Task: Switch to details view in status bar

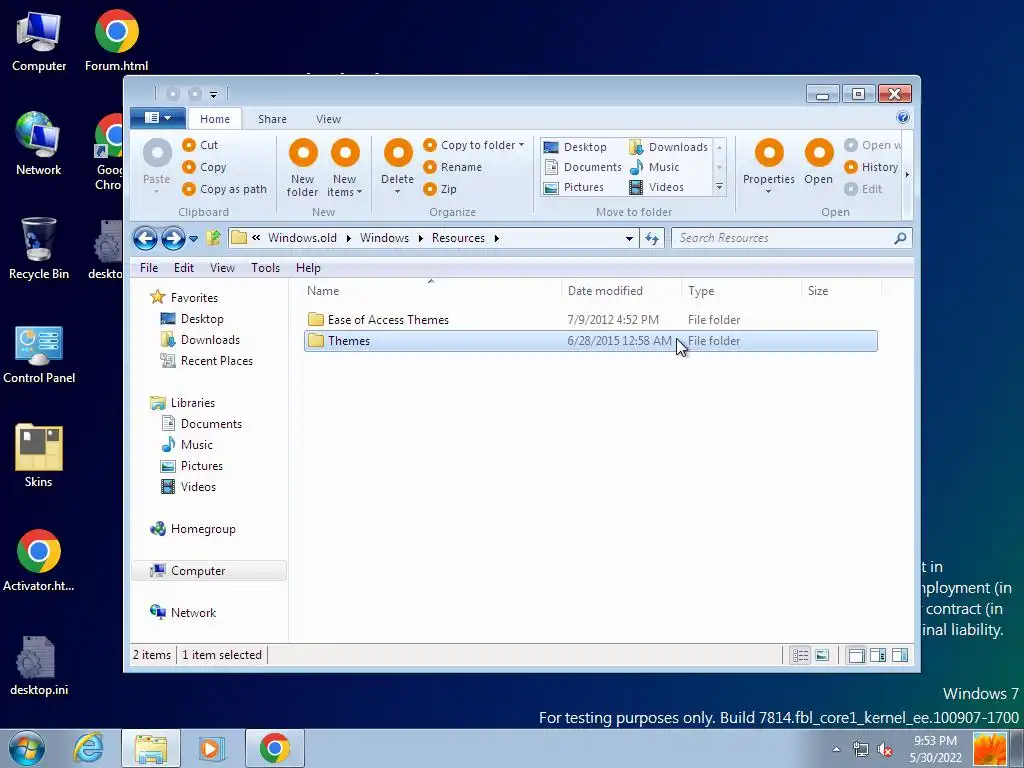Action: [800, 655]
